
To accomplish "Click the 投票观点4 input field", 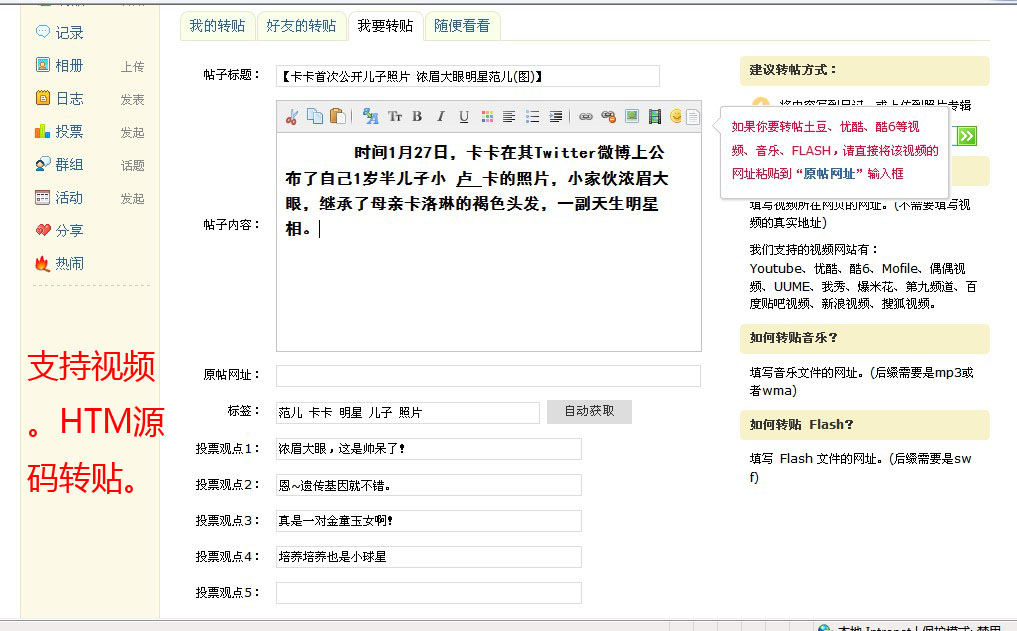I will point(429,557).
